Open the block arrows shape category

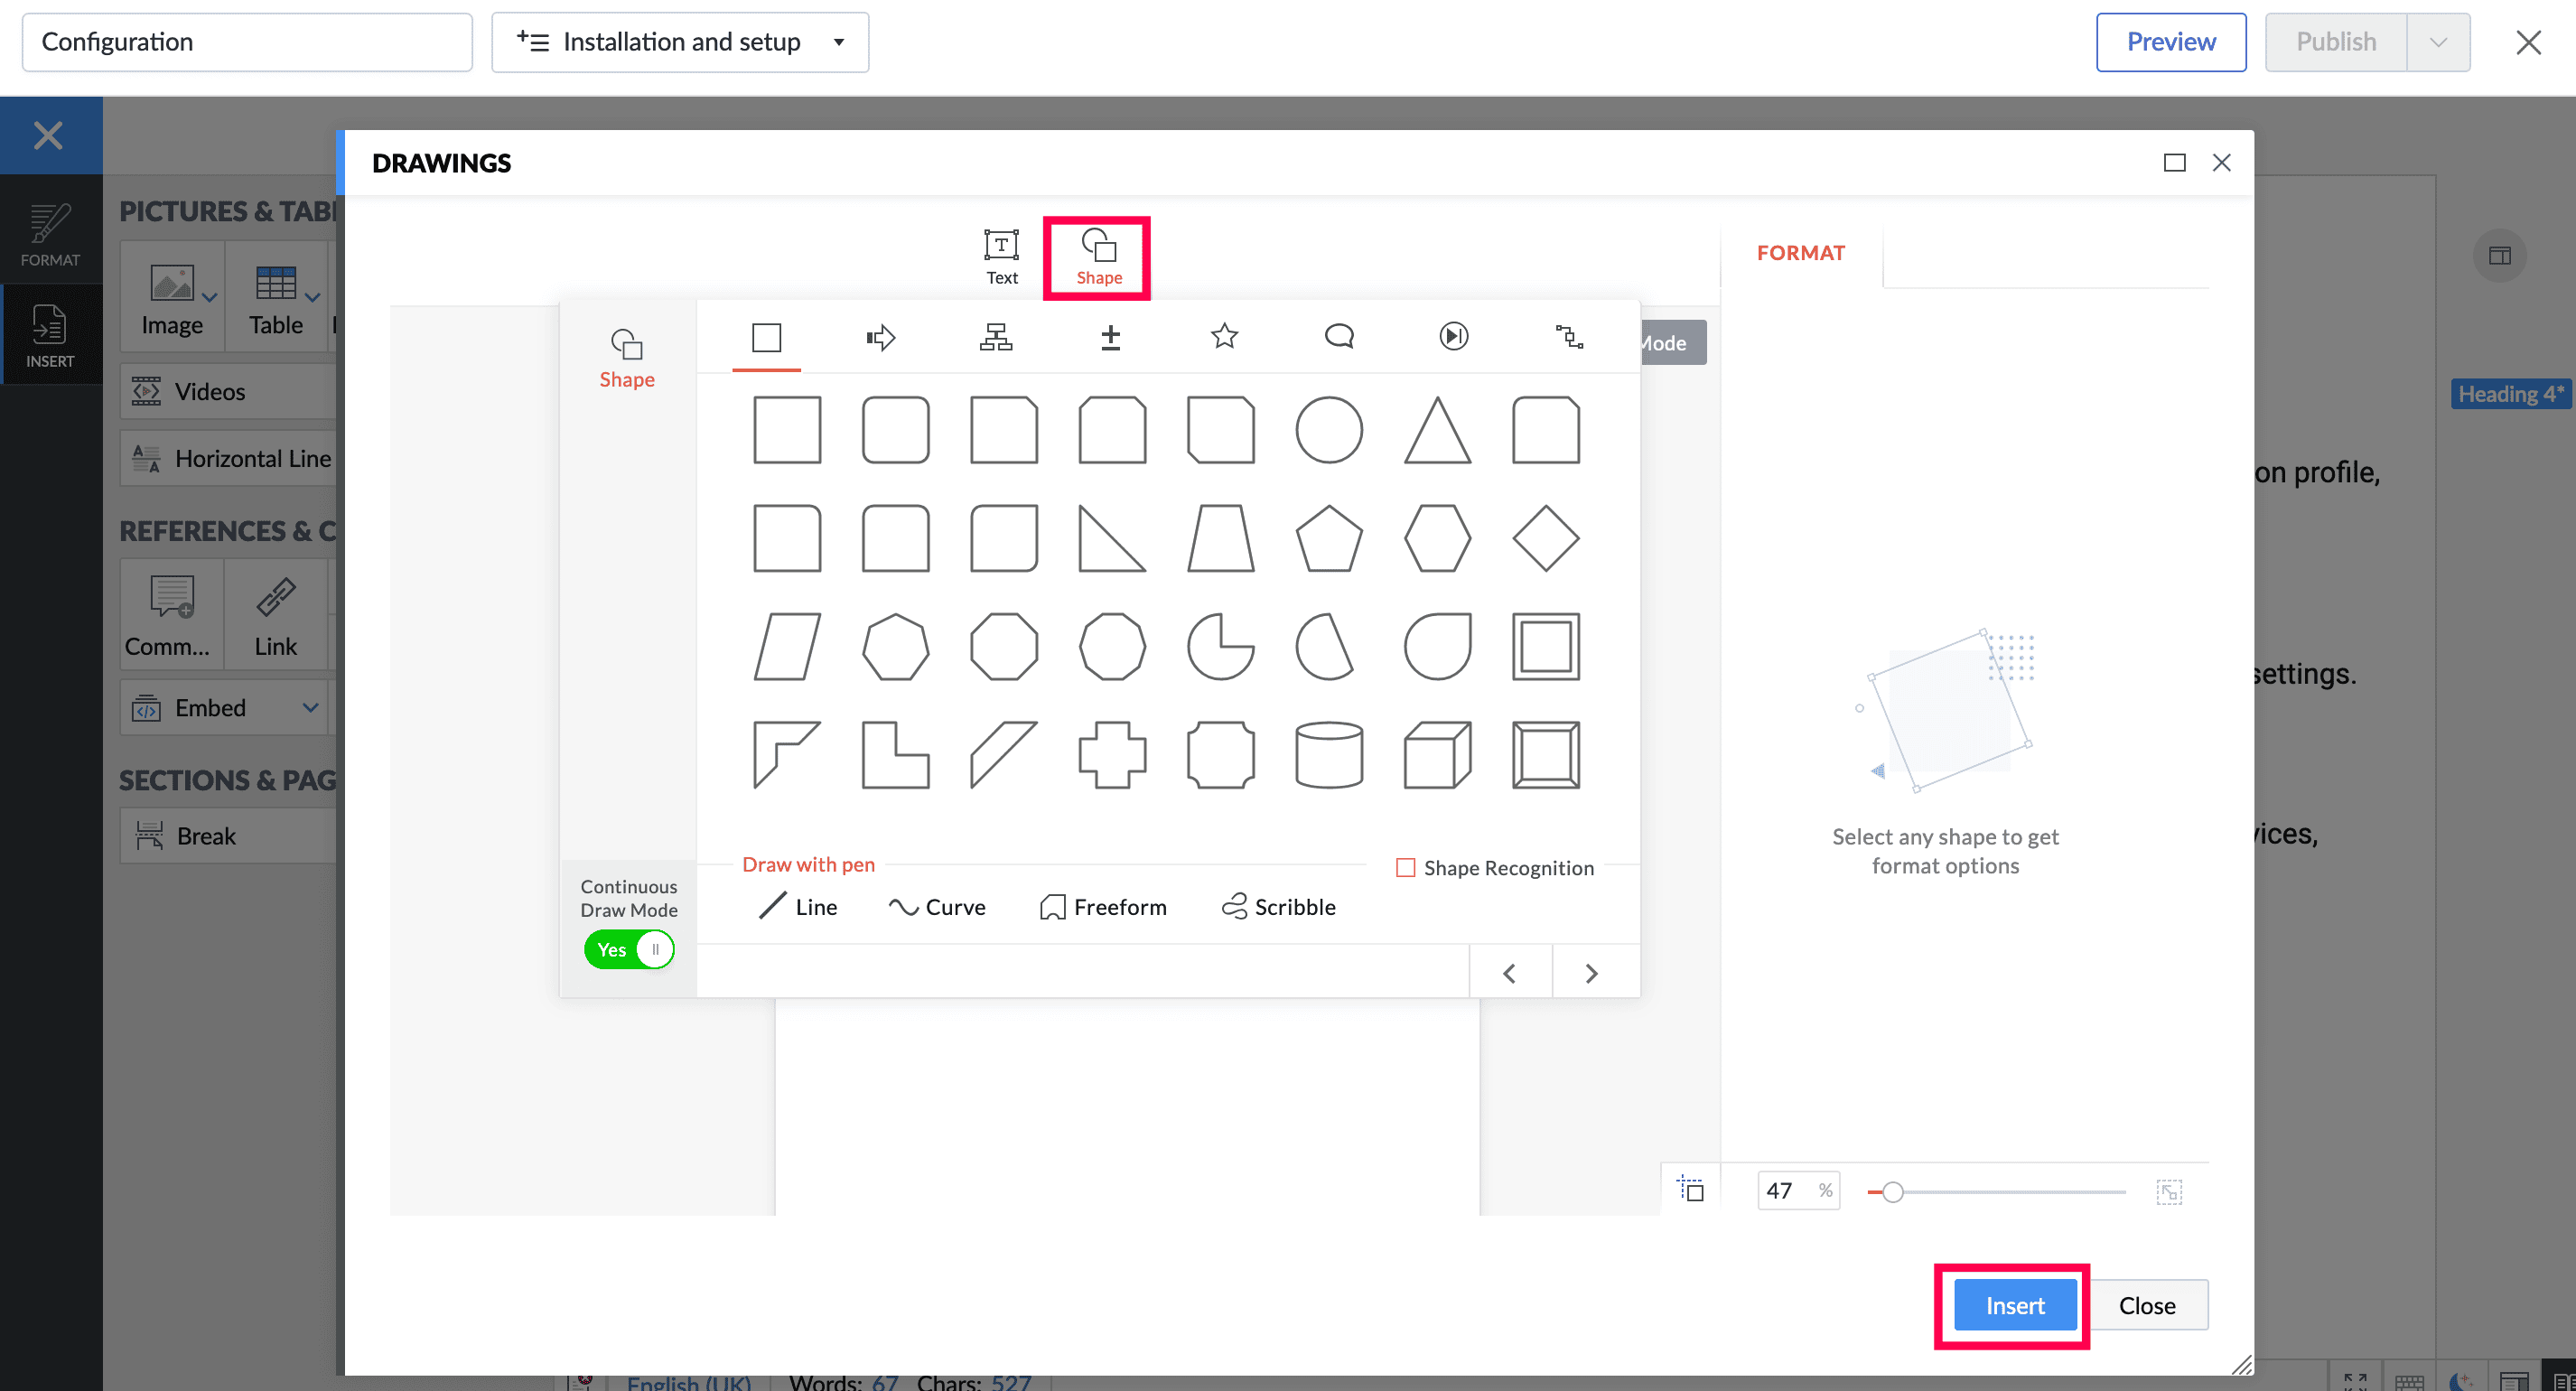(880, 337)
